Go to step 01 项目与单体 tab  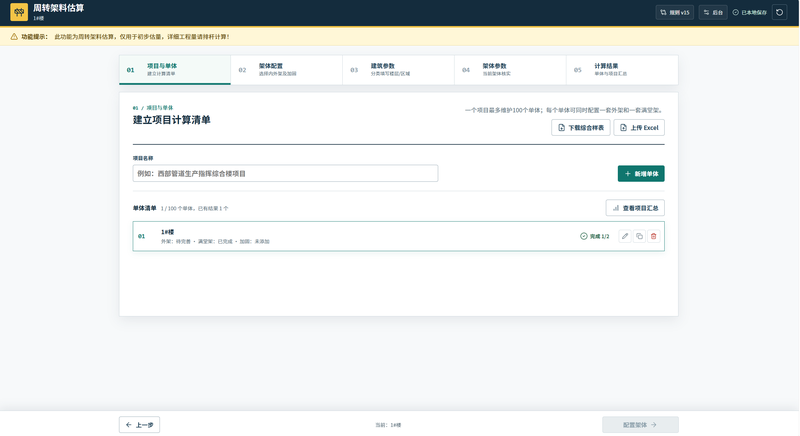175,70
